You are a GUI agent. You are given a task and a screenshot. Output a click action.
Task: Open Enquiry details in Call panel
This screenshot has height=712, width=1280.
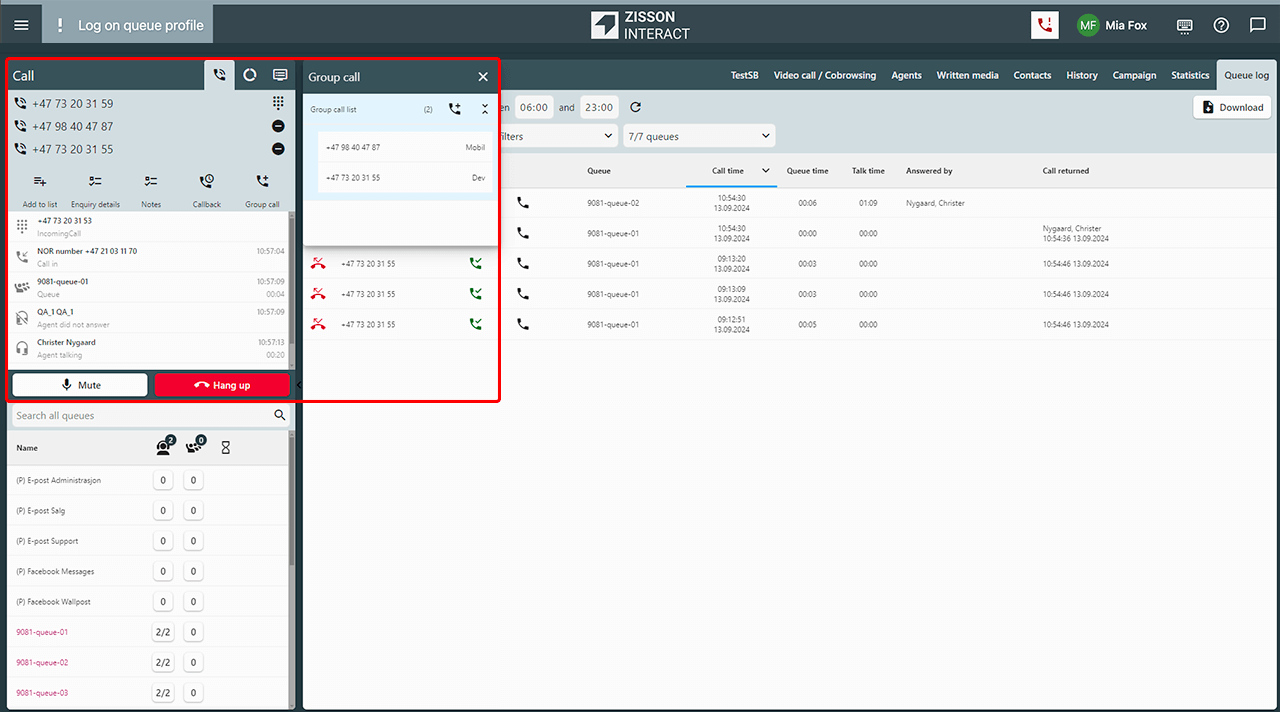(95, 182)
